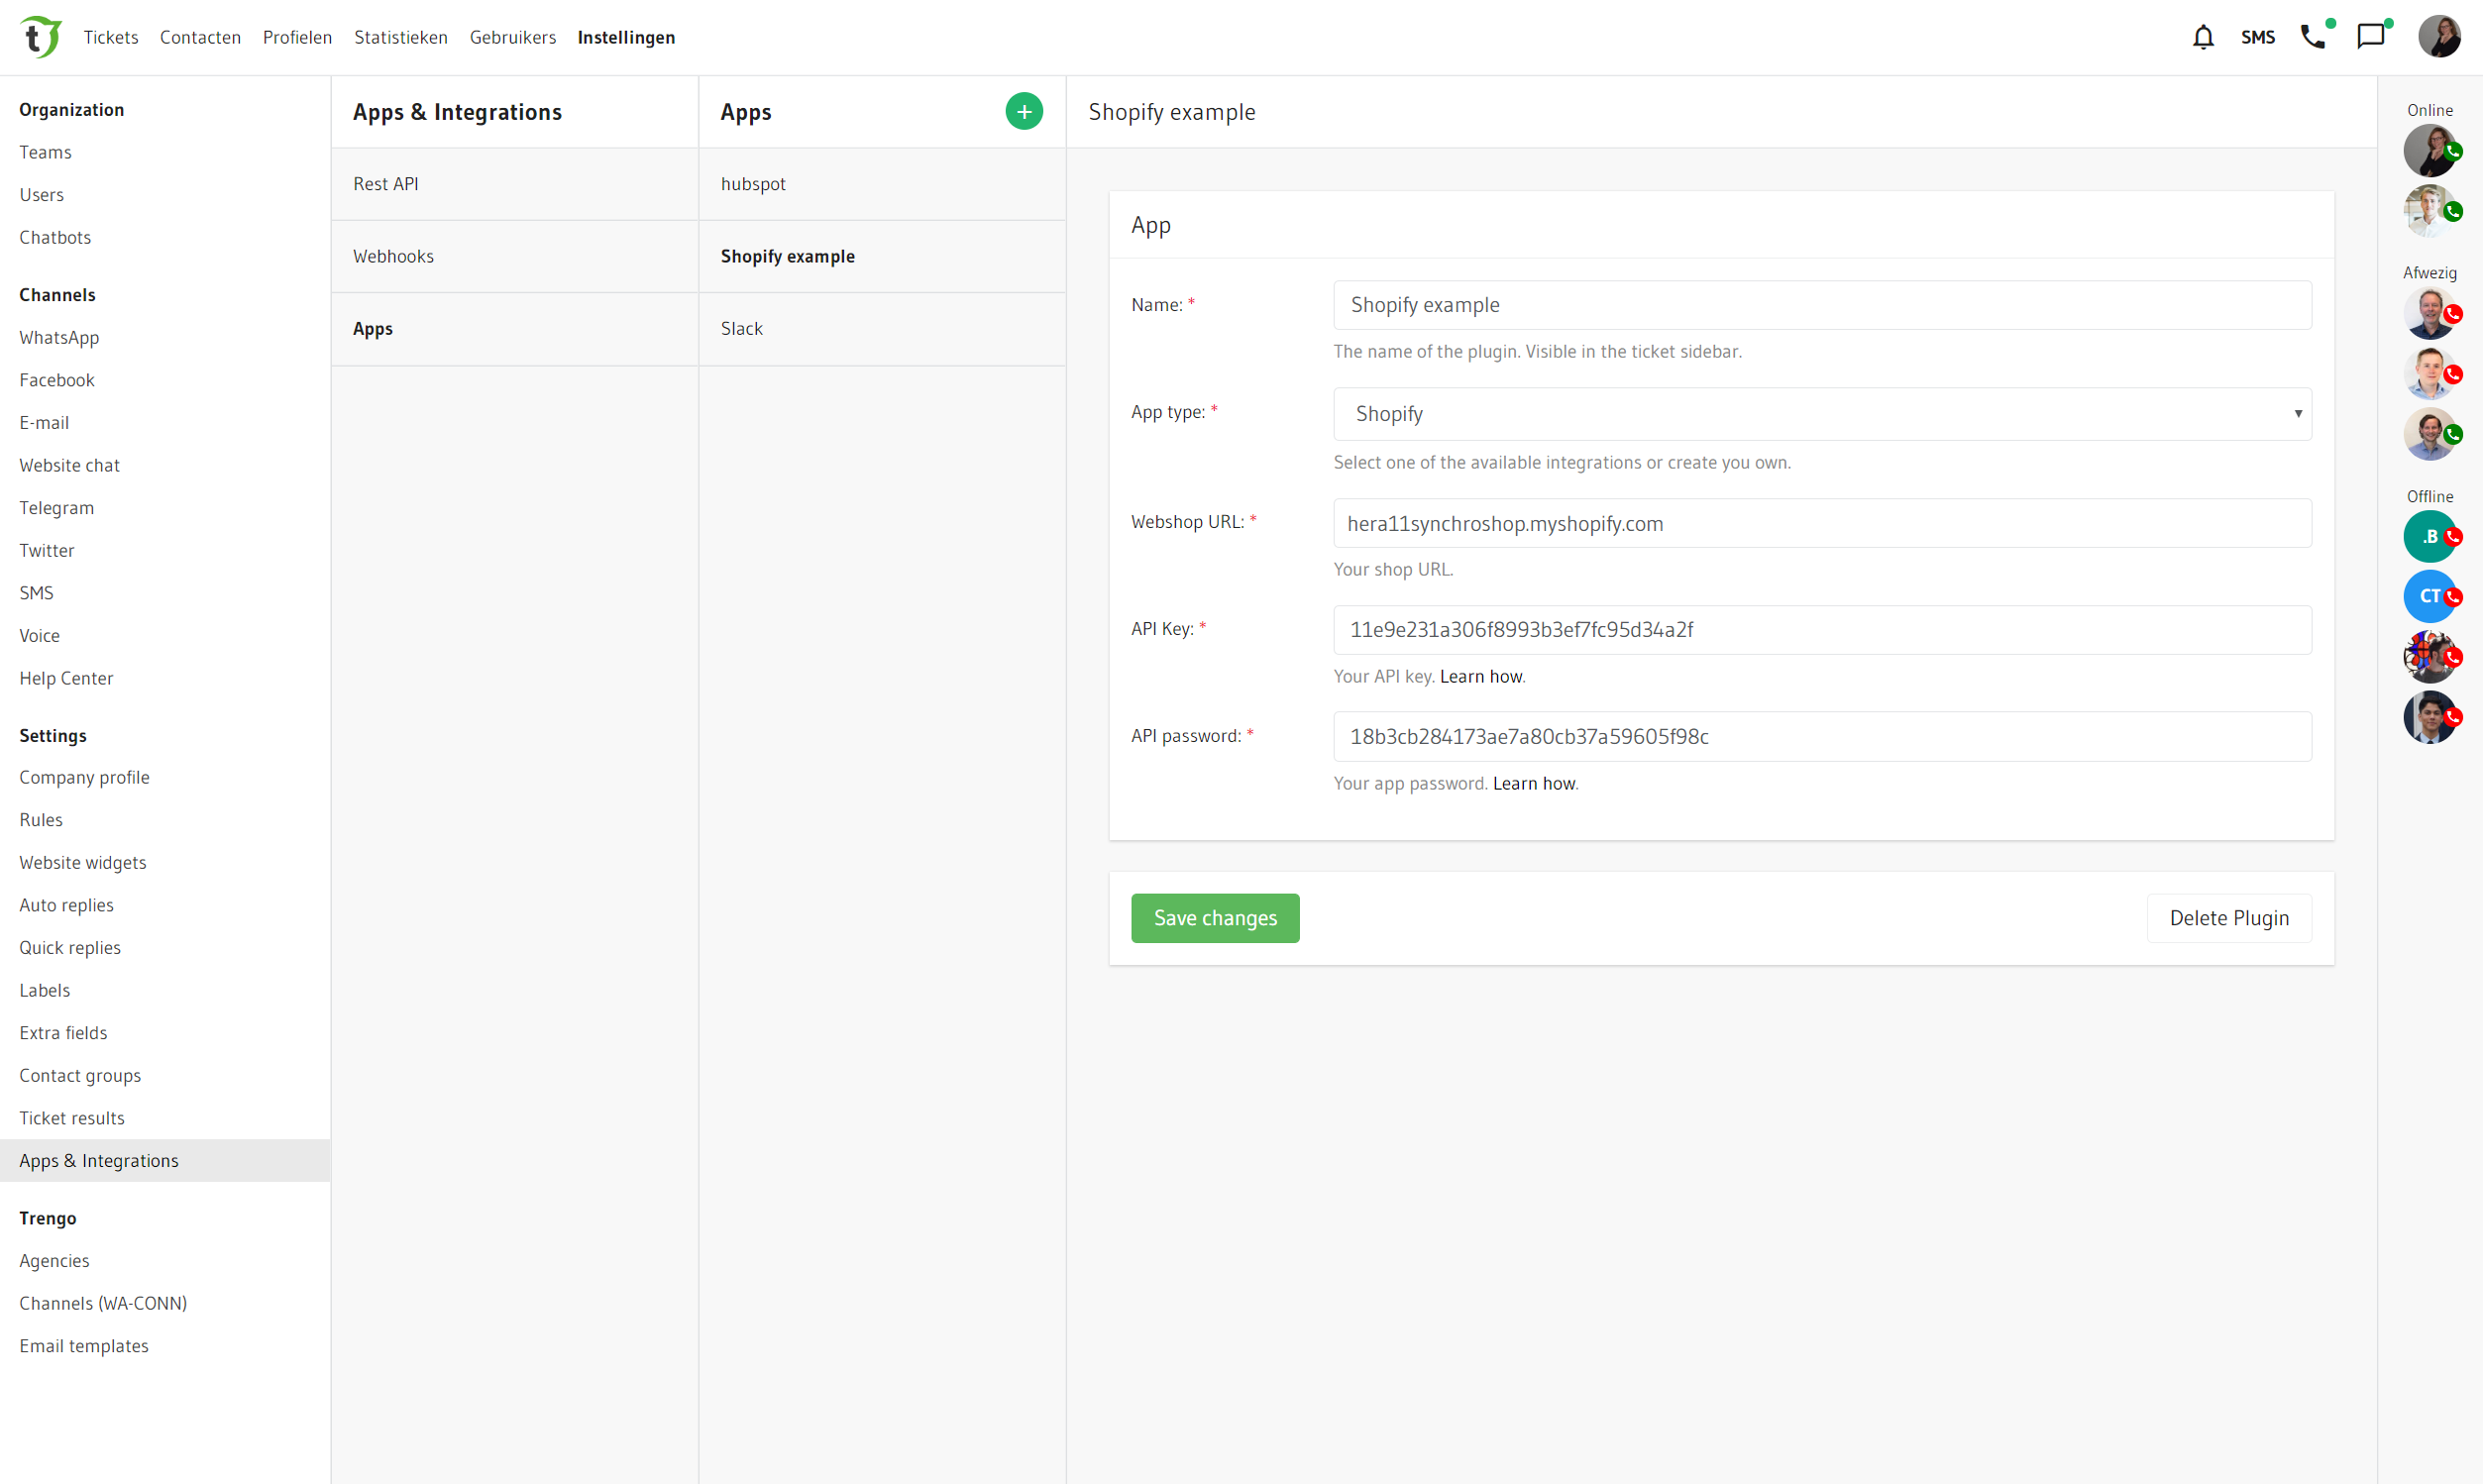The image size is (2483, 1484).
Task: Open the chat bubble icon top right
Action: point(2371,37)
